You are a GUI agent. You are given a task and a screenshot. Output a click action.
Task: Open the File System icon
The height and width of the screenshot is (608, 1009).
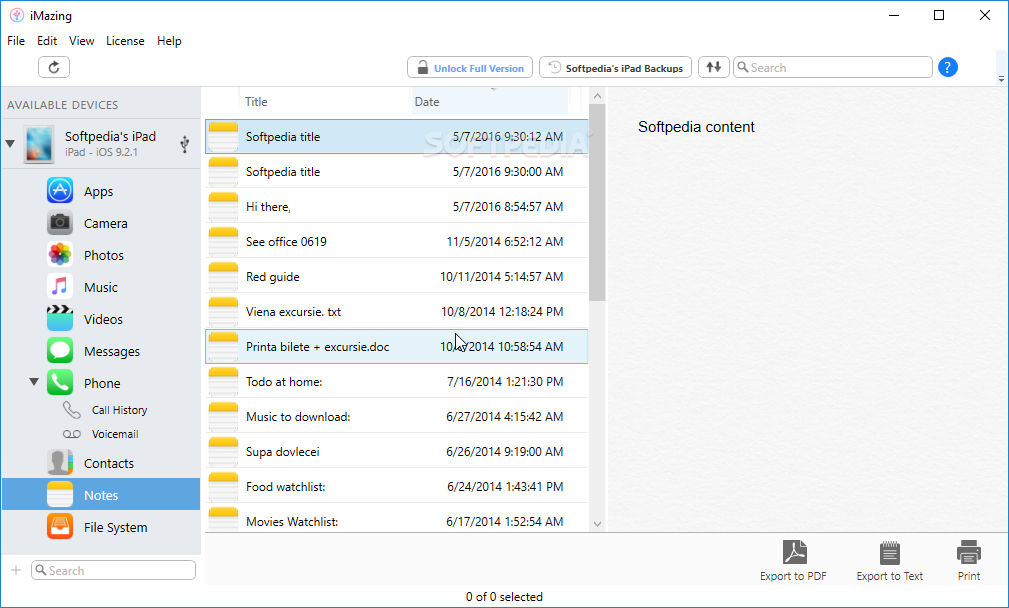[x=60, y=527]
